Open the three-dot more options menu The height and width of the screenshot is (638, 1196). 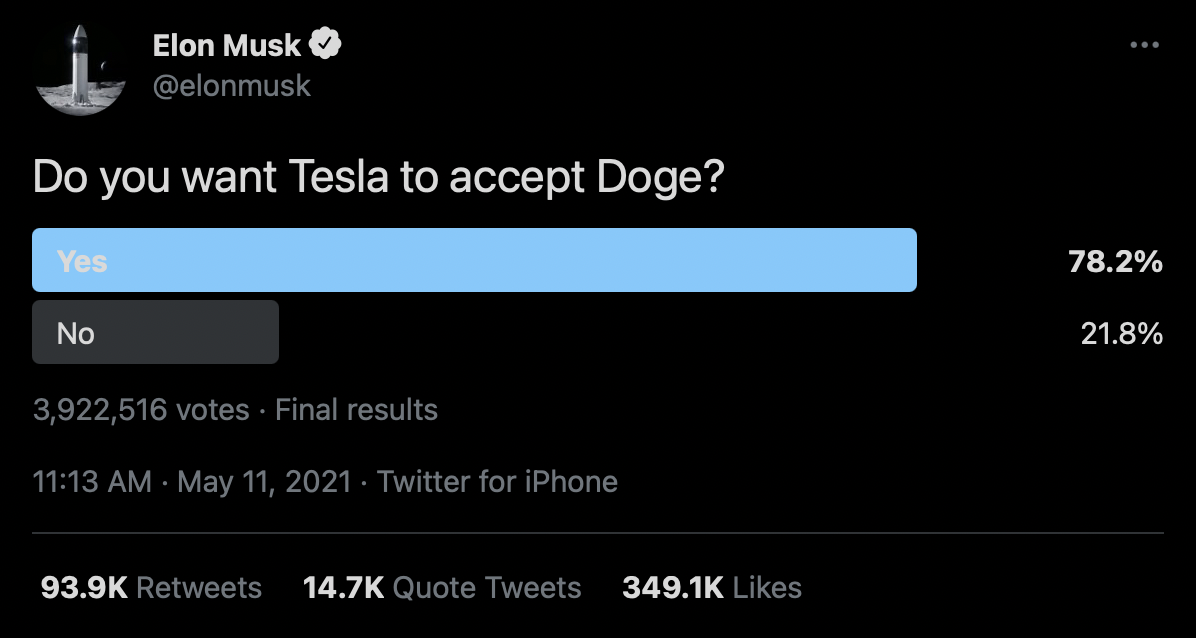[1144, 45]
